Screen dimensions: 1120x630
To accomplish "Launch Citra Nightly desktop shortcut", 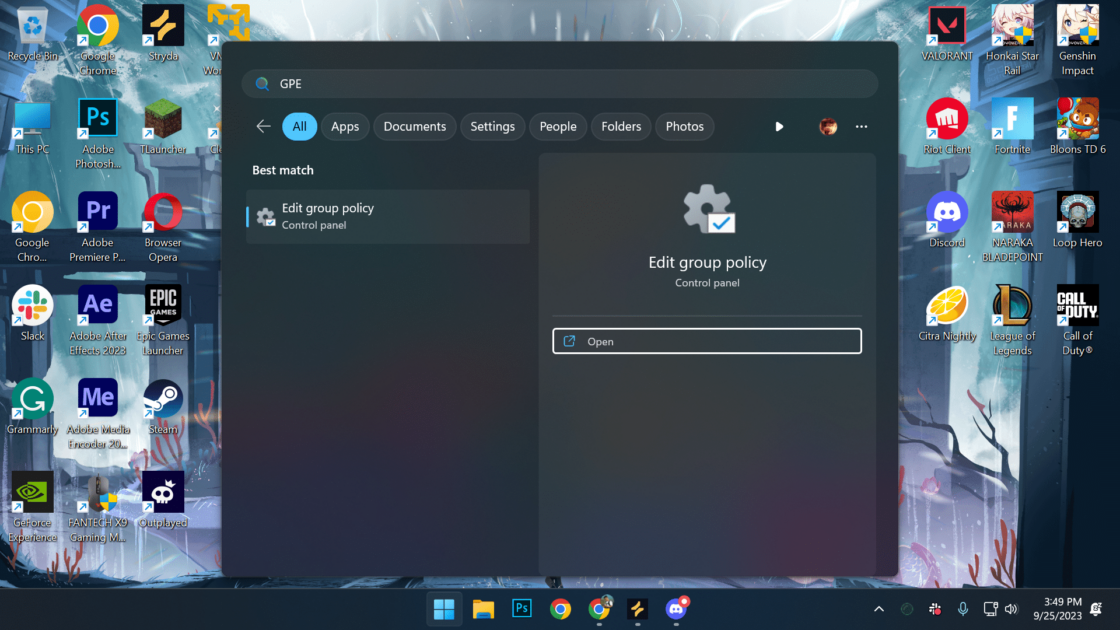I will (947, 314).
